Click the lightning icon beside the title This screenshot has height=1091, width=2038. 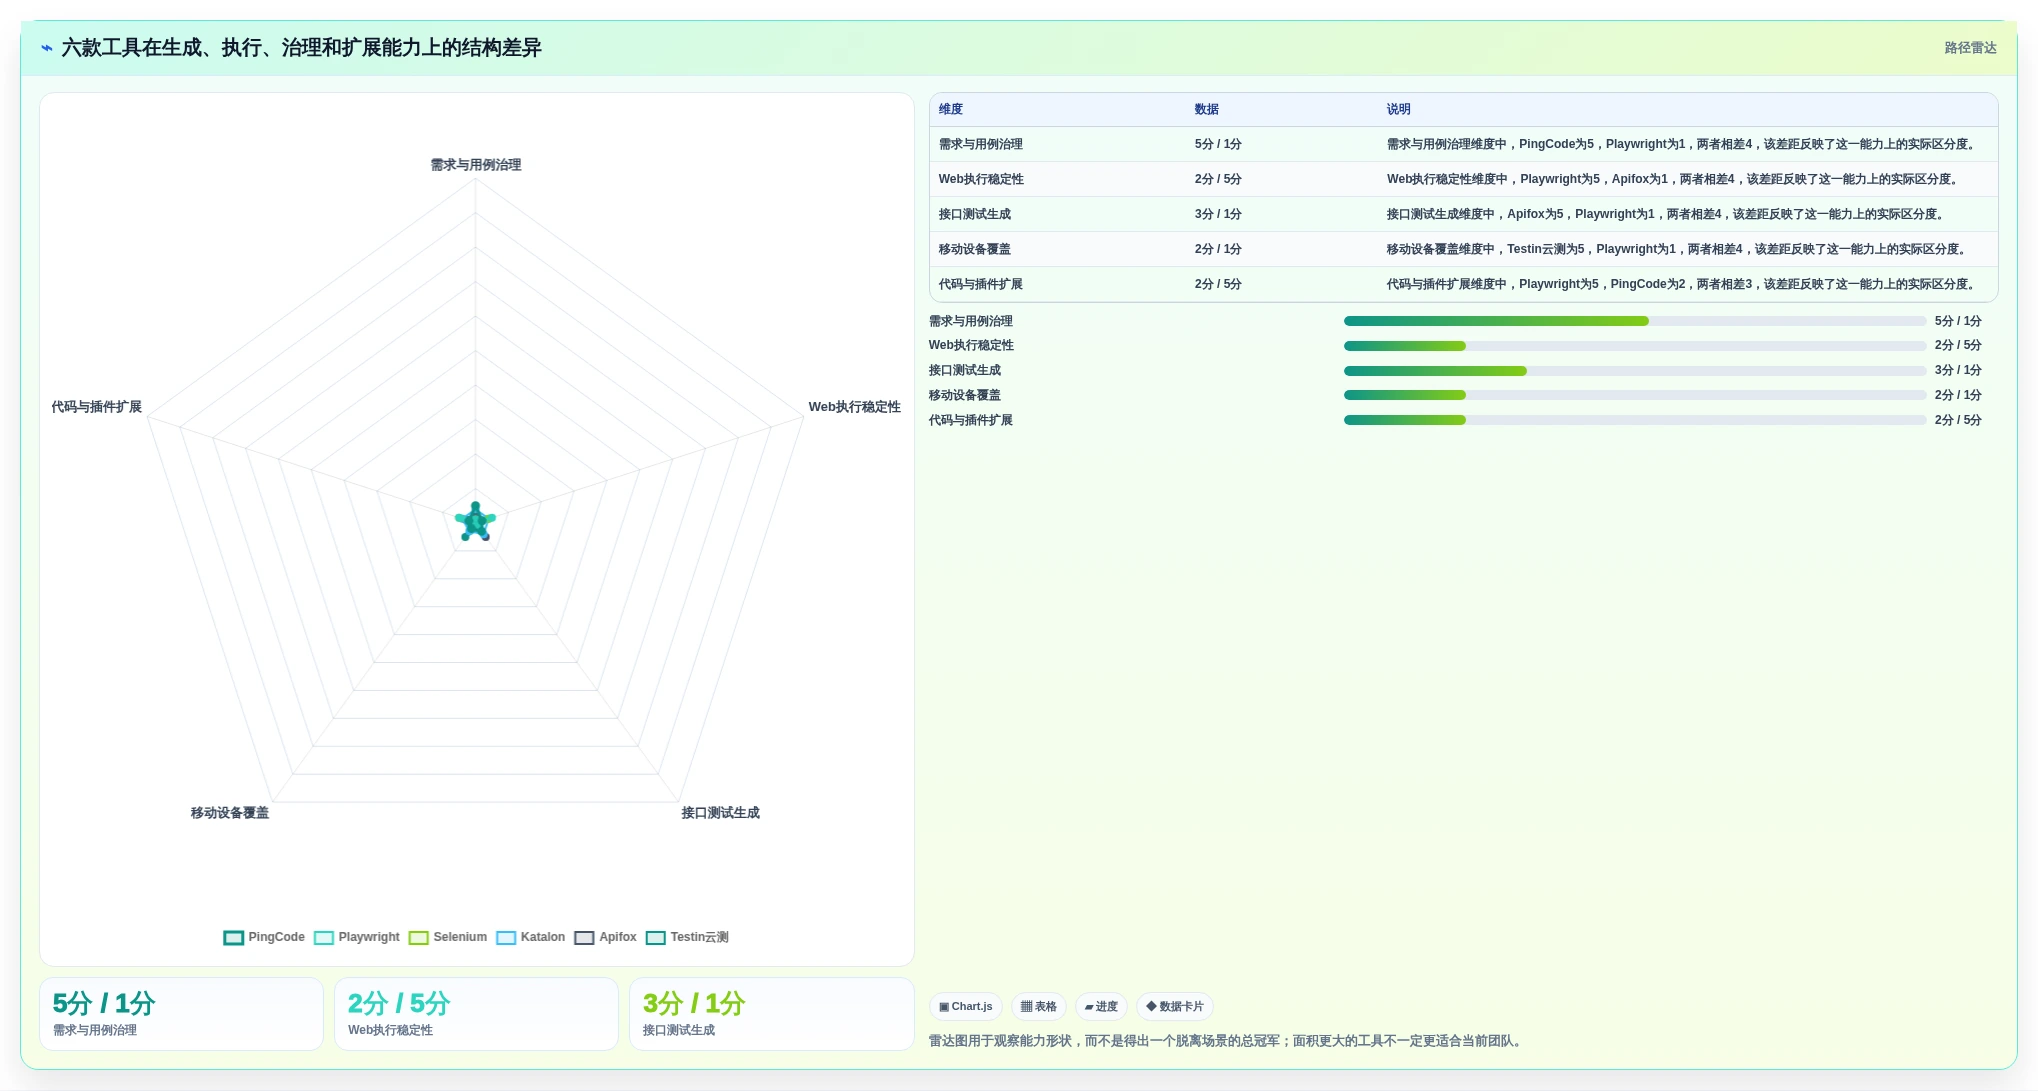(x=47, y=48)
